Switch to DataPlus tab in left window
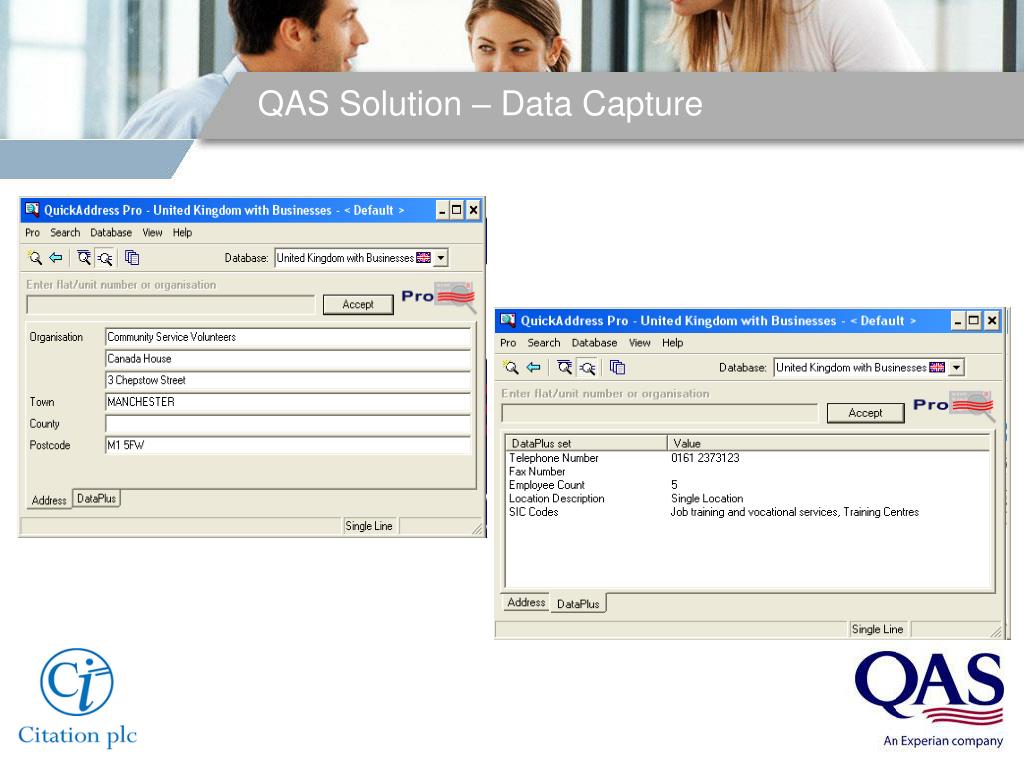Viewport: 1024px width, 768px height. (x=97, y=499)
